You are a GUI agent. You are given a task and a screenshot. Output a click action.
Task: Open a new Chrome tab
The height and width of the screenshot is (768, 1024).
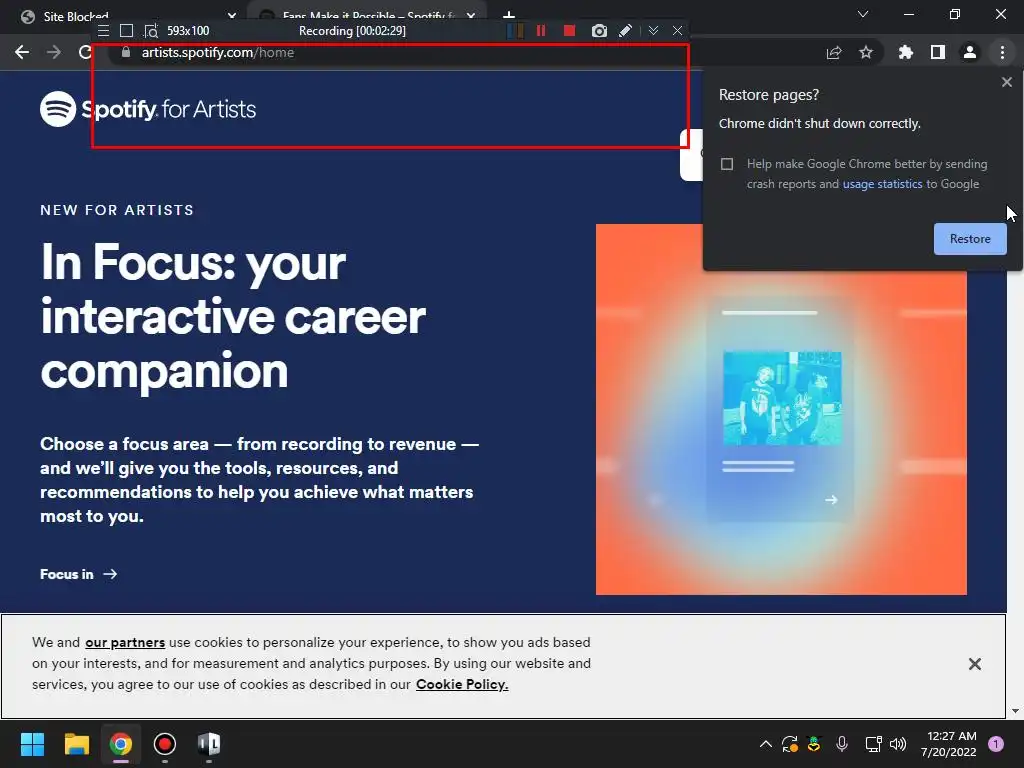pos(509,14)
